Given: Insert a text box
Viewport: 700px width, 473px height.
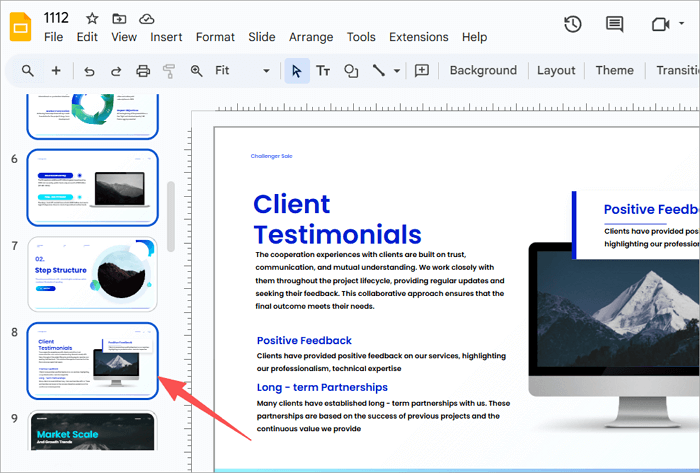Looking at the screenshot, I should 323,71.
